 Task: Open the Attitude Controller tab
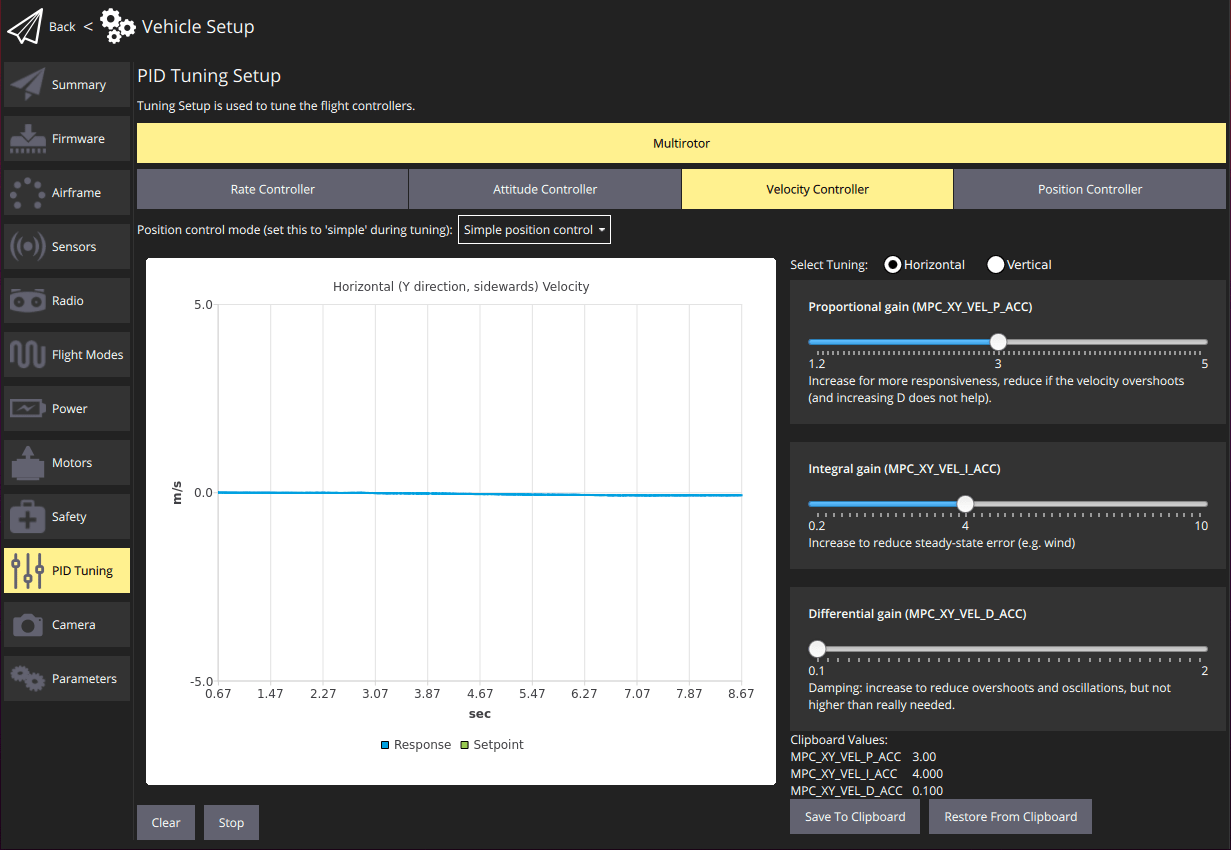point(545,189)
